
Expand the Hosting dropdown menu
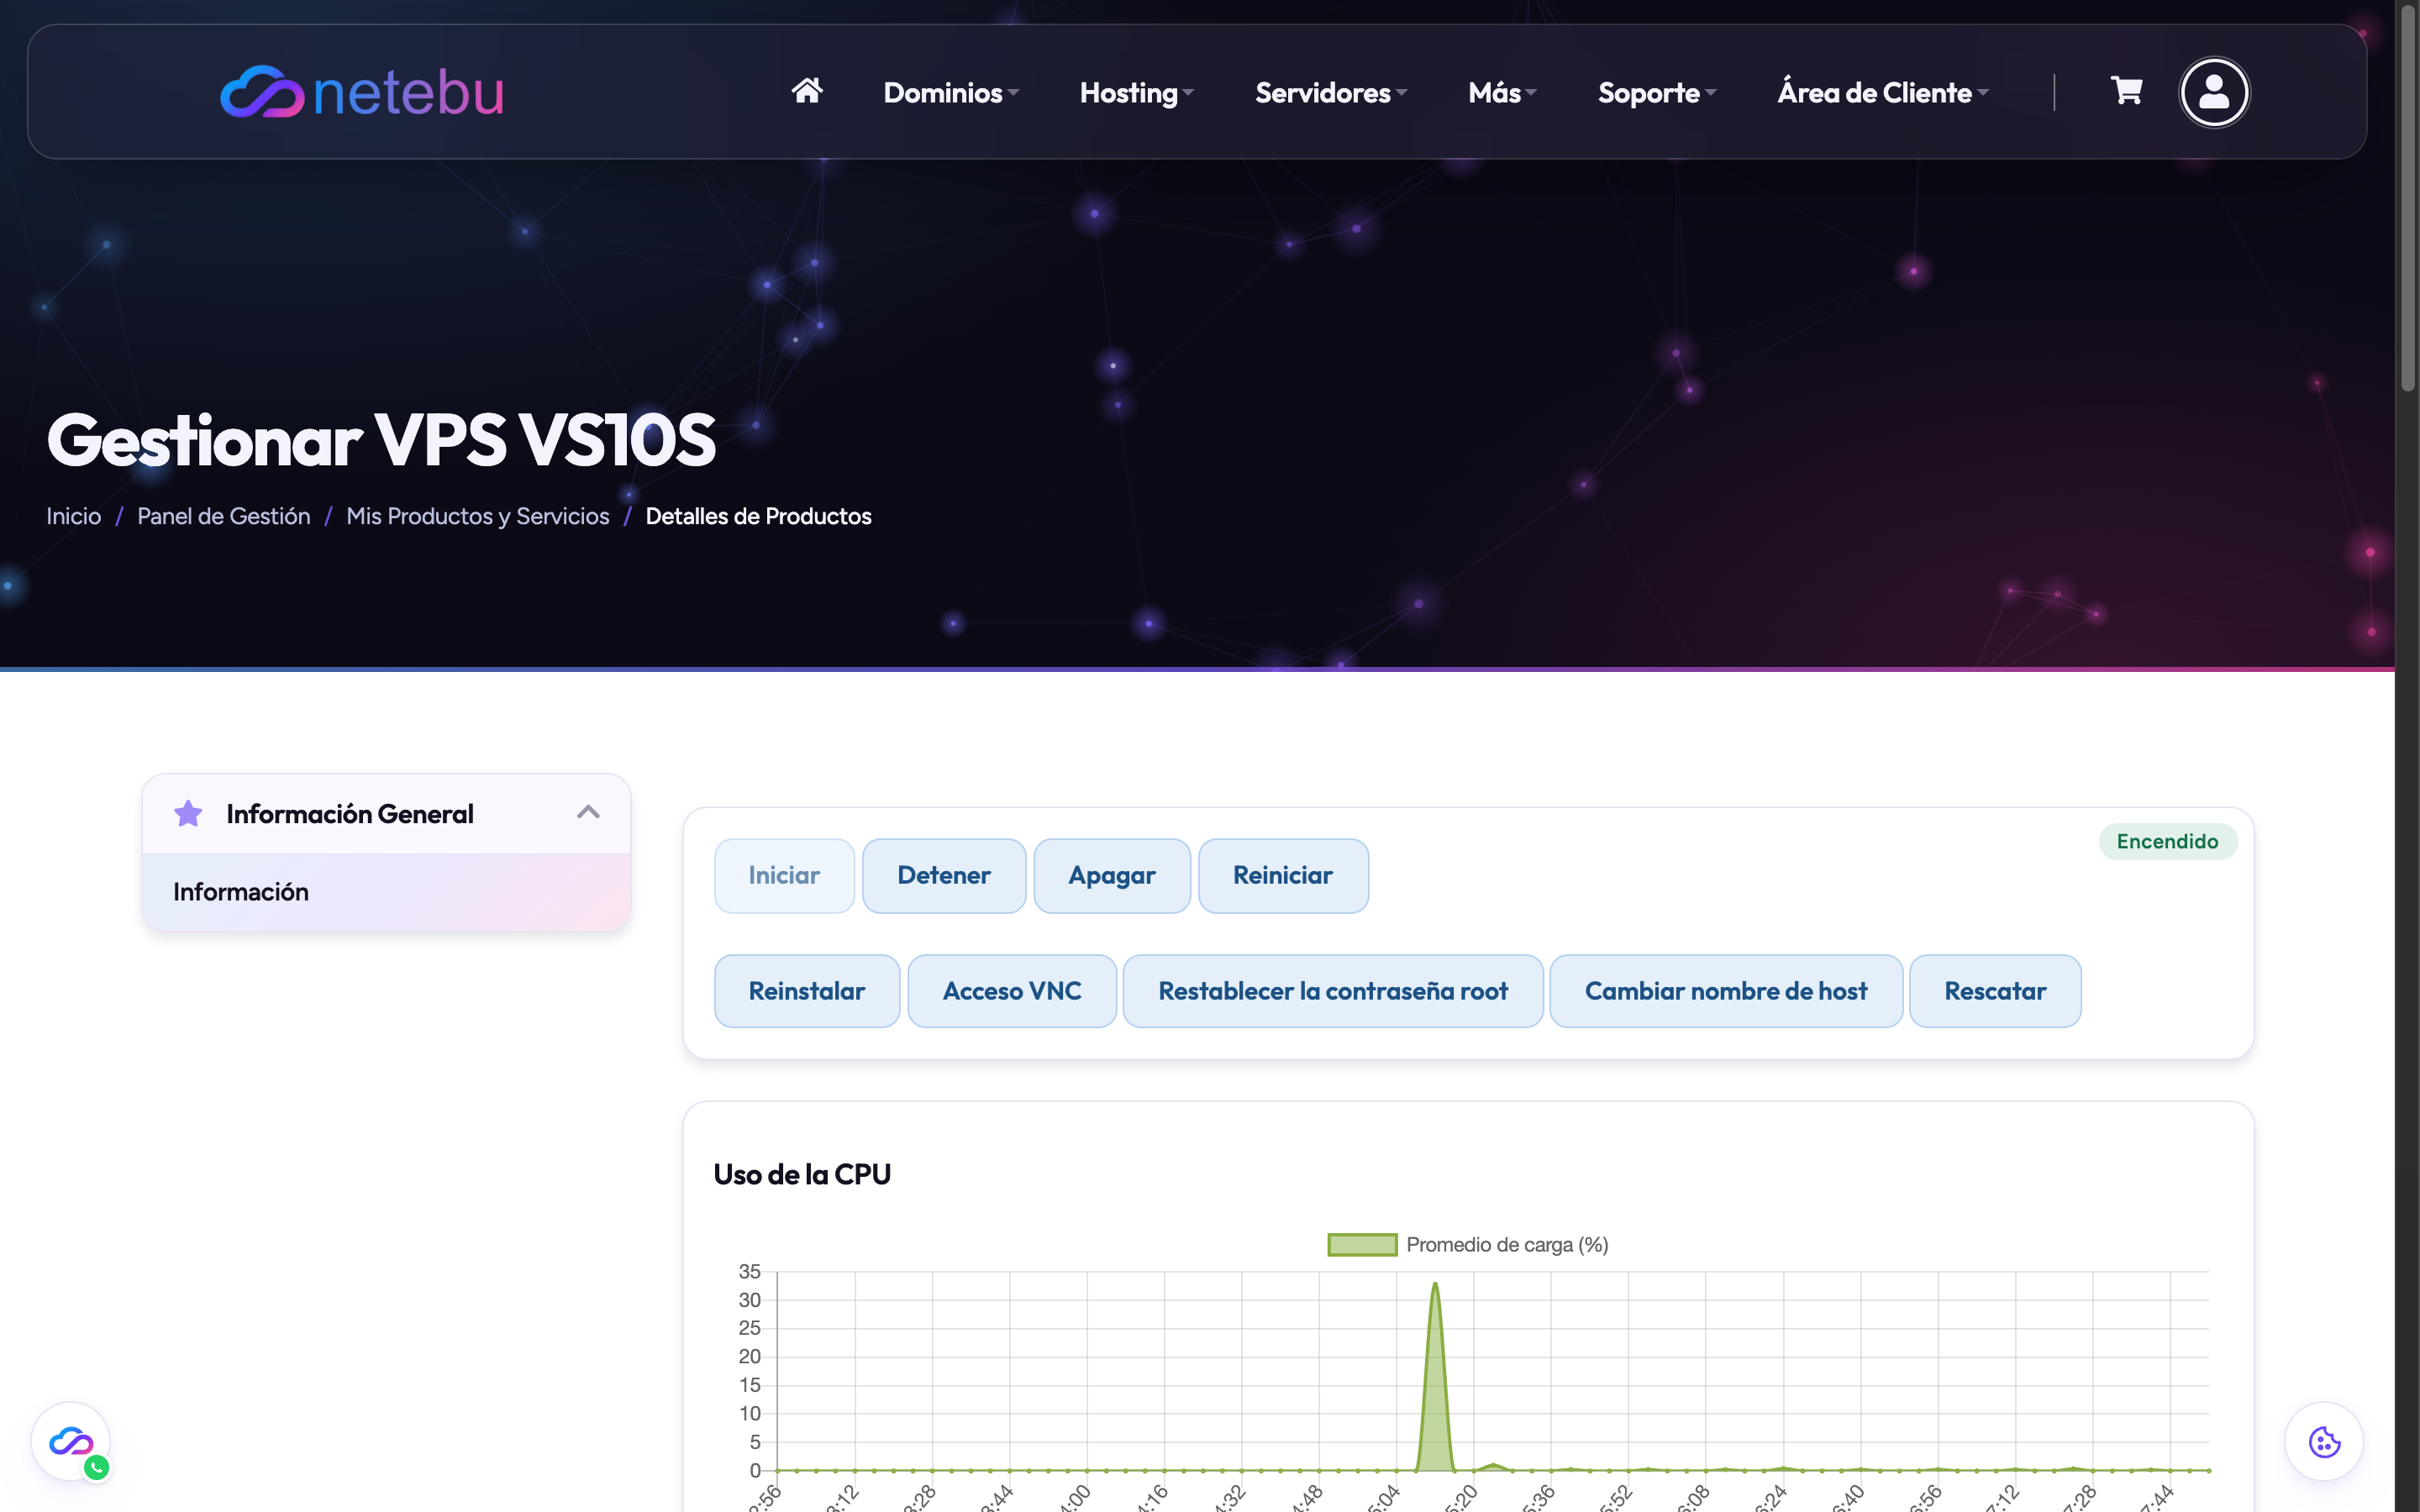pyautogui.click(x=1137, y=92)
